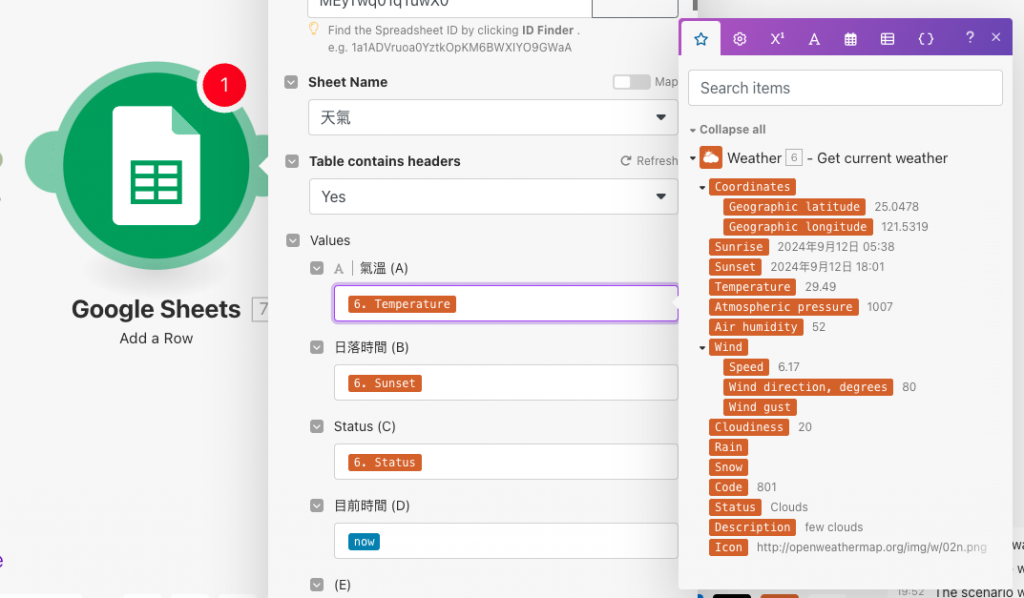The width and height of the screenshot is (1024, 598).
Task: Open the starred favorites tab
Action: (x=701, y=39)
